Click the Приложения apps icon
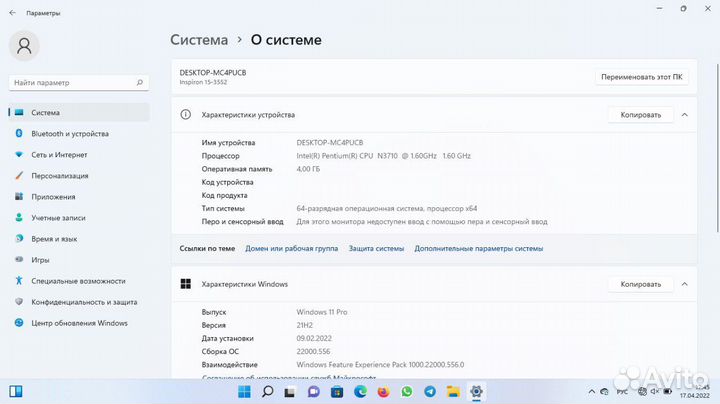Image resolution: width=720 pixels, height=404 pixels. pos(19,196)
